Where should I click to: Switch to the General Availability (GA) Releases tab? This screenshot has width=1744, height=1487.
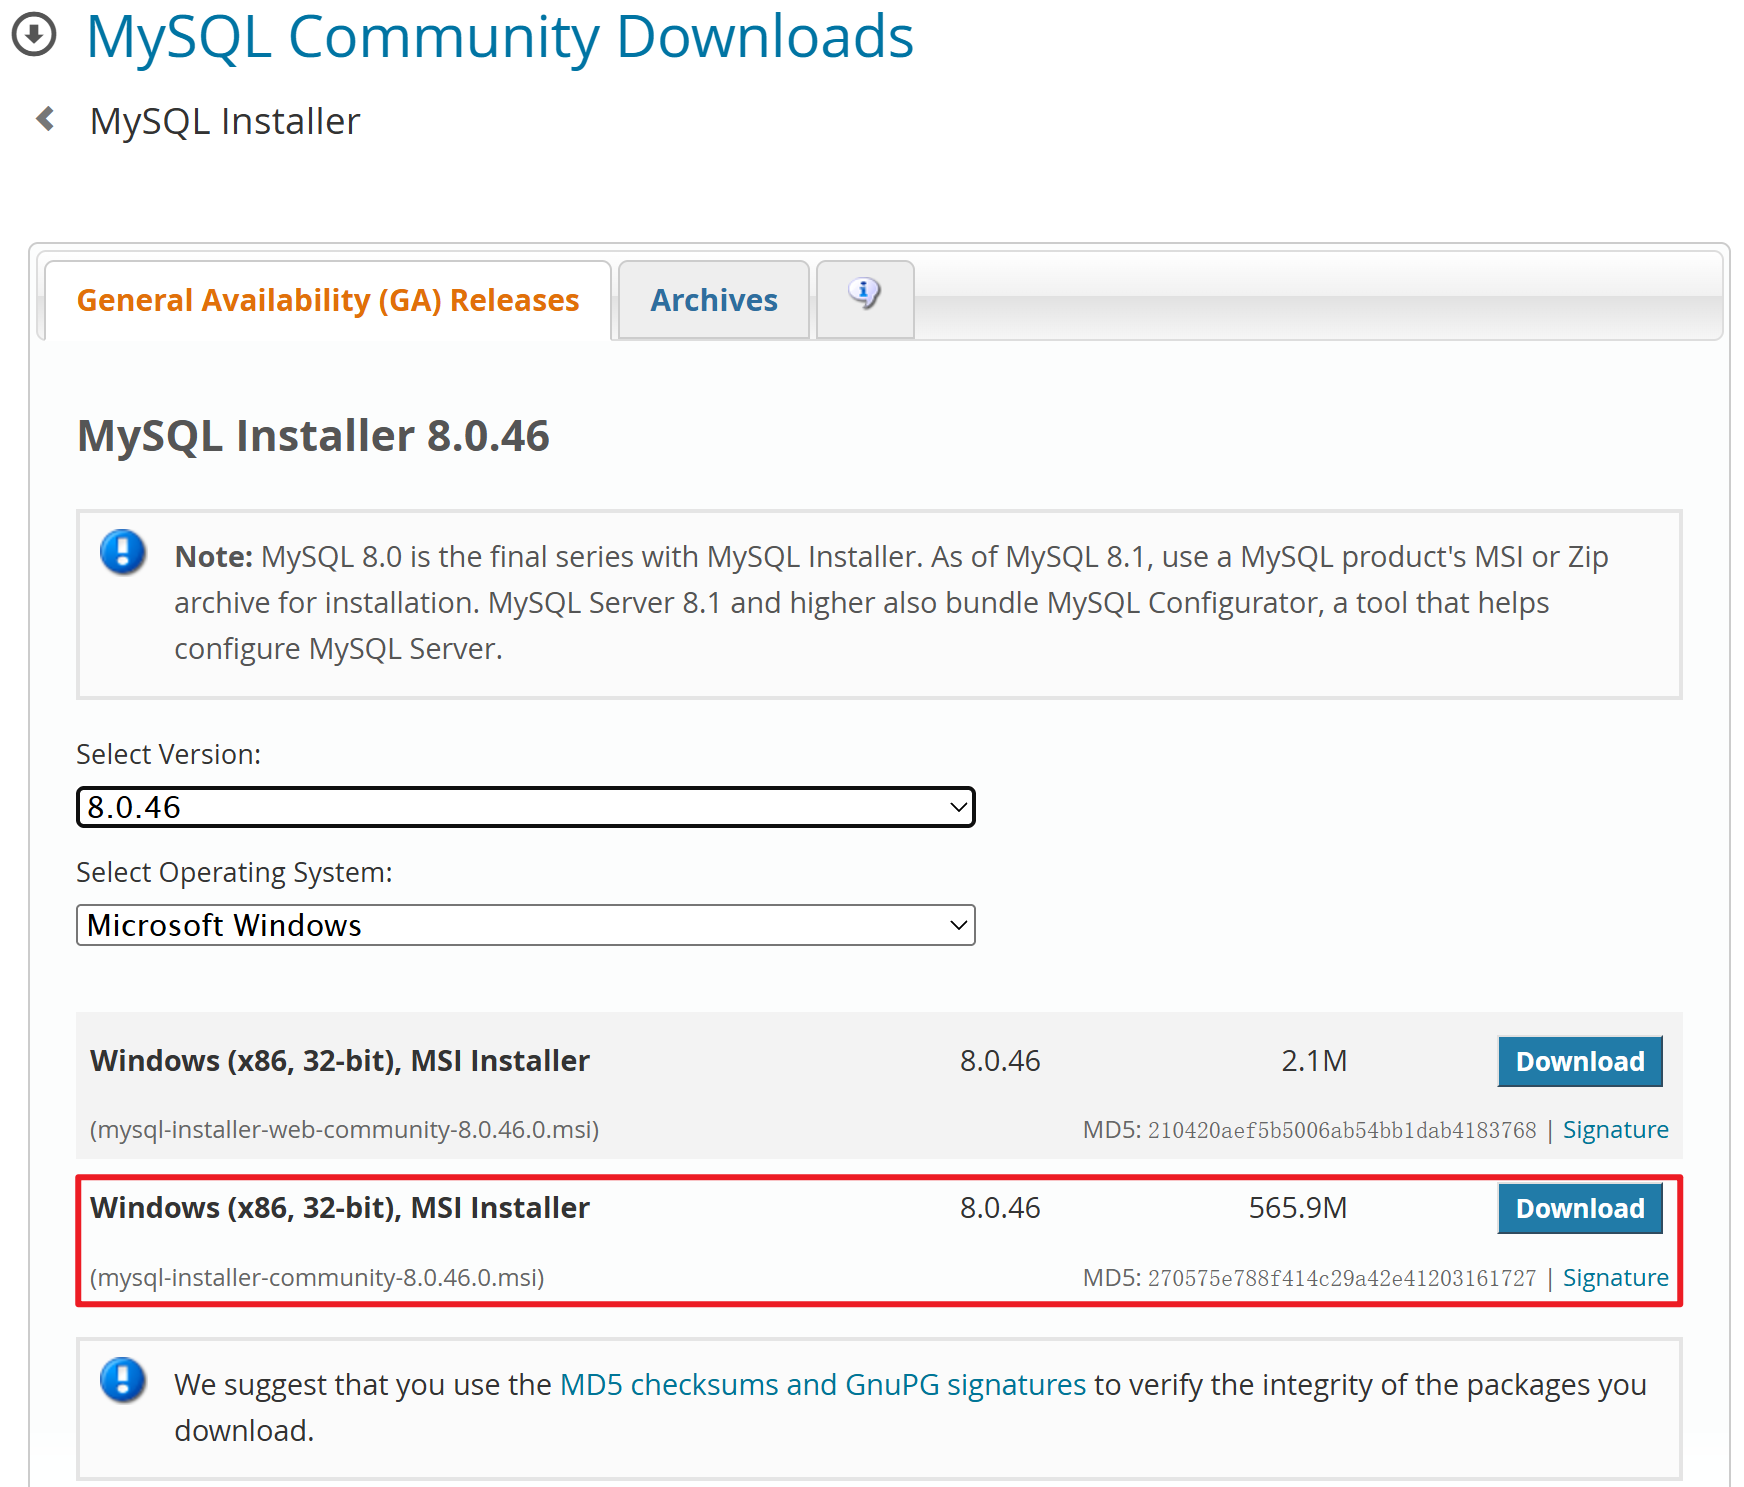(x=328, y=300)
